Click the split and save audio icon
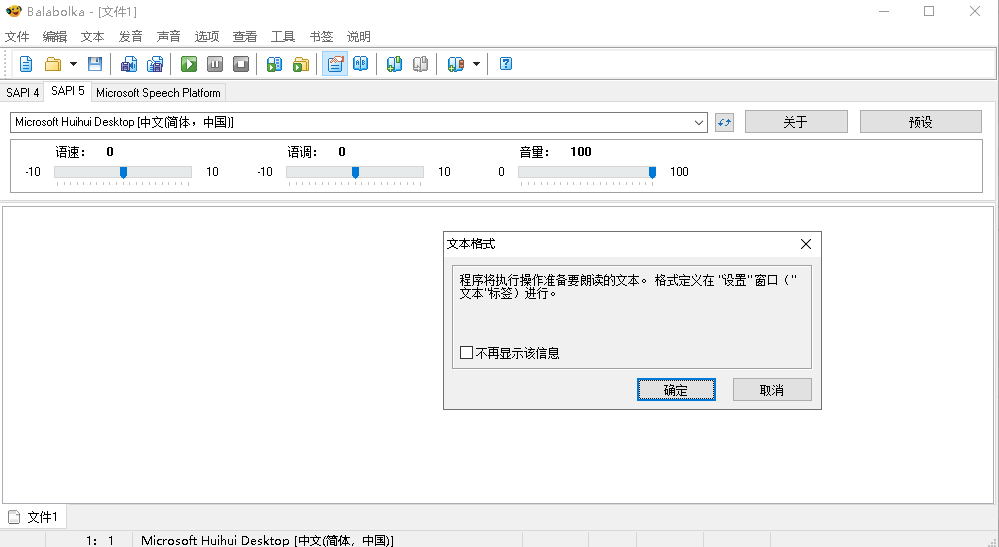 155,64
